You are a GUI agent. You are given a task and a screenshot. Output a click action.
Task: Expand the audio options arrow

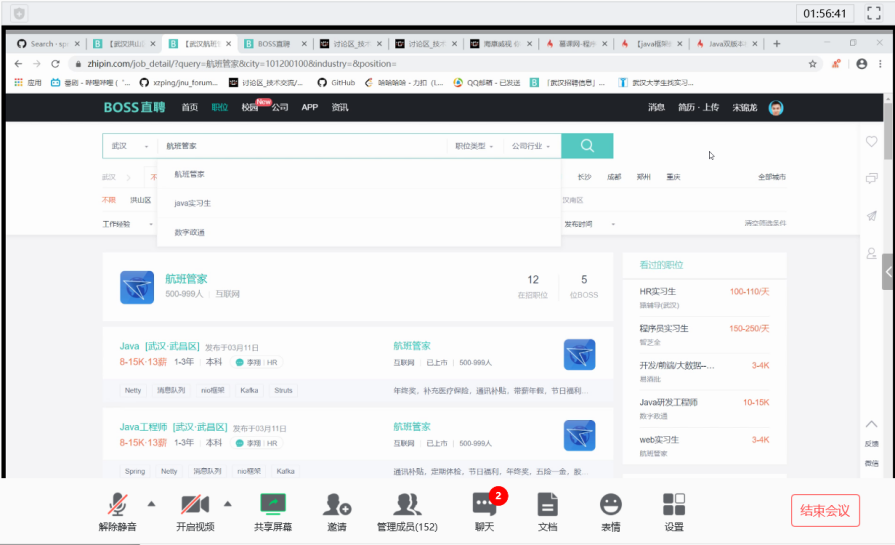pyautogui.click(x=151, y=504)
